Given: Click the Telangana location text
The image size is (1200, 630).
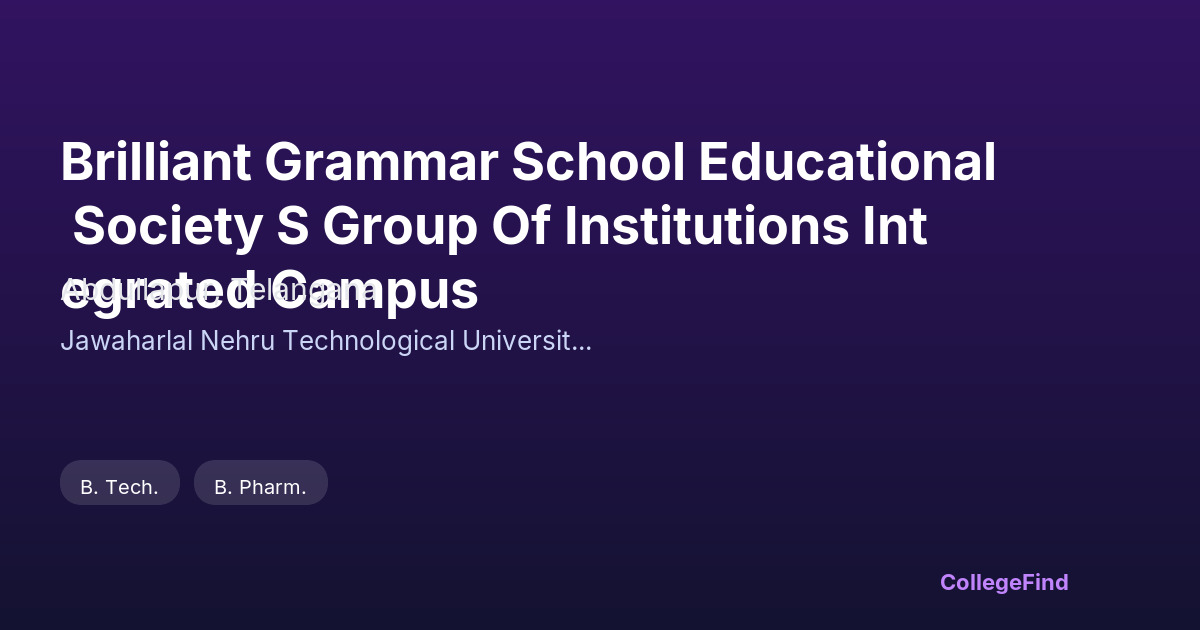Looking at the screenshot, I should [x=305, y=291].
